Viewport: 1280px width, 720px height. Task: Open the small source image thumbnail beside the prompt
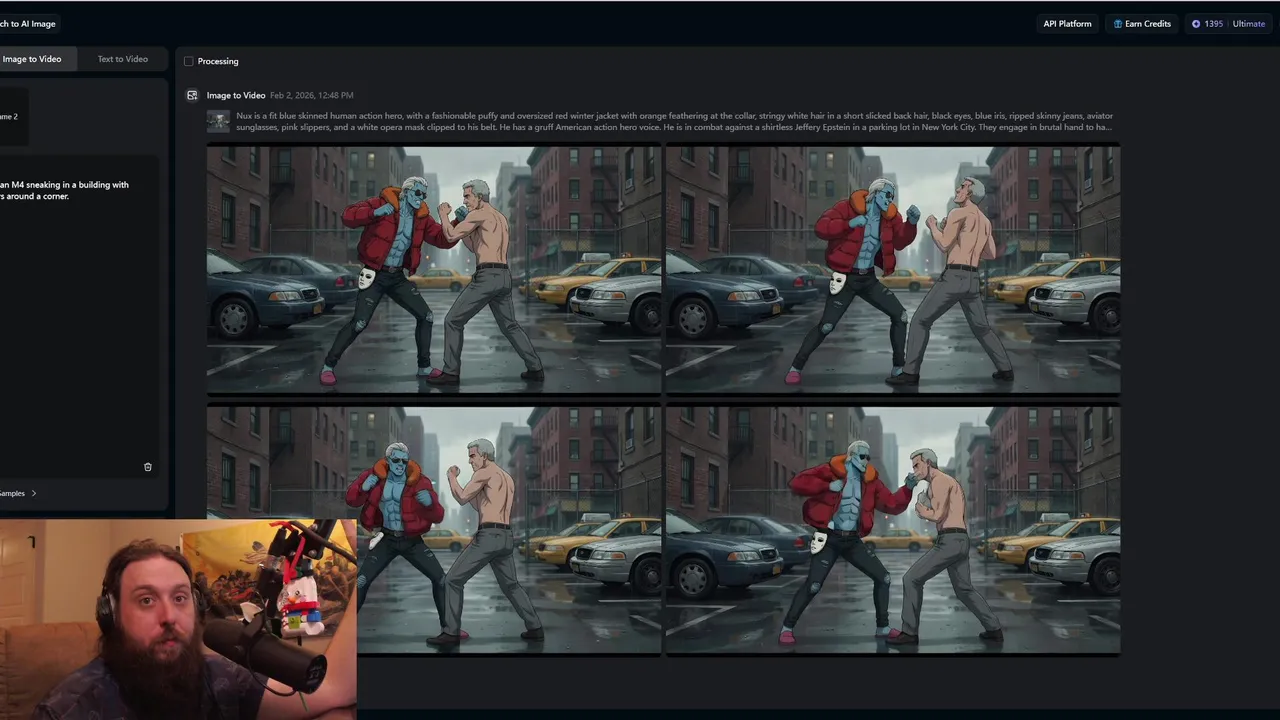(x=218, y=121)
